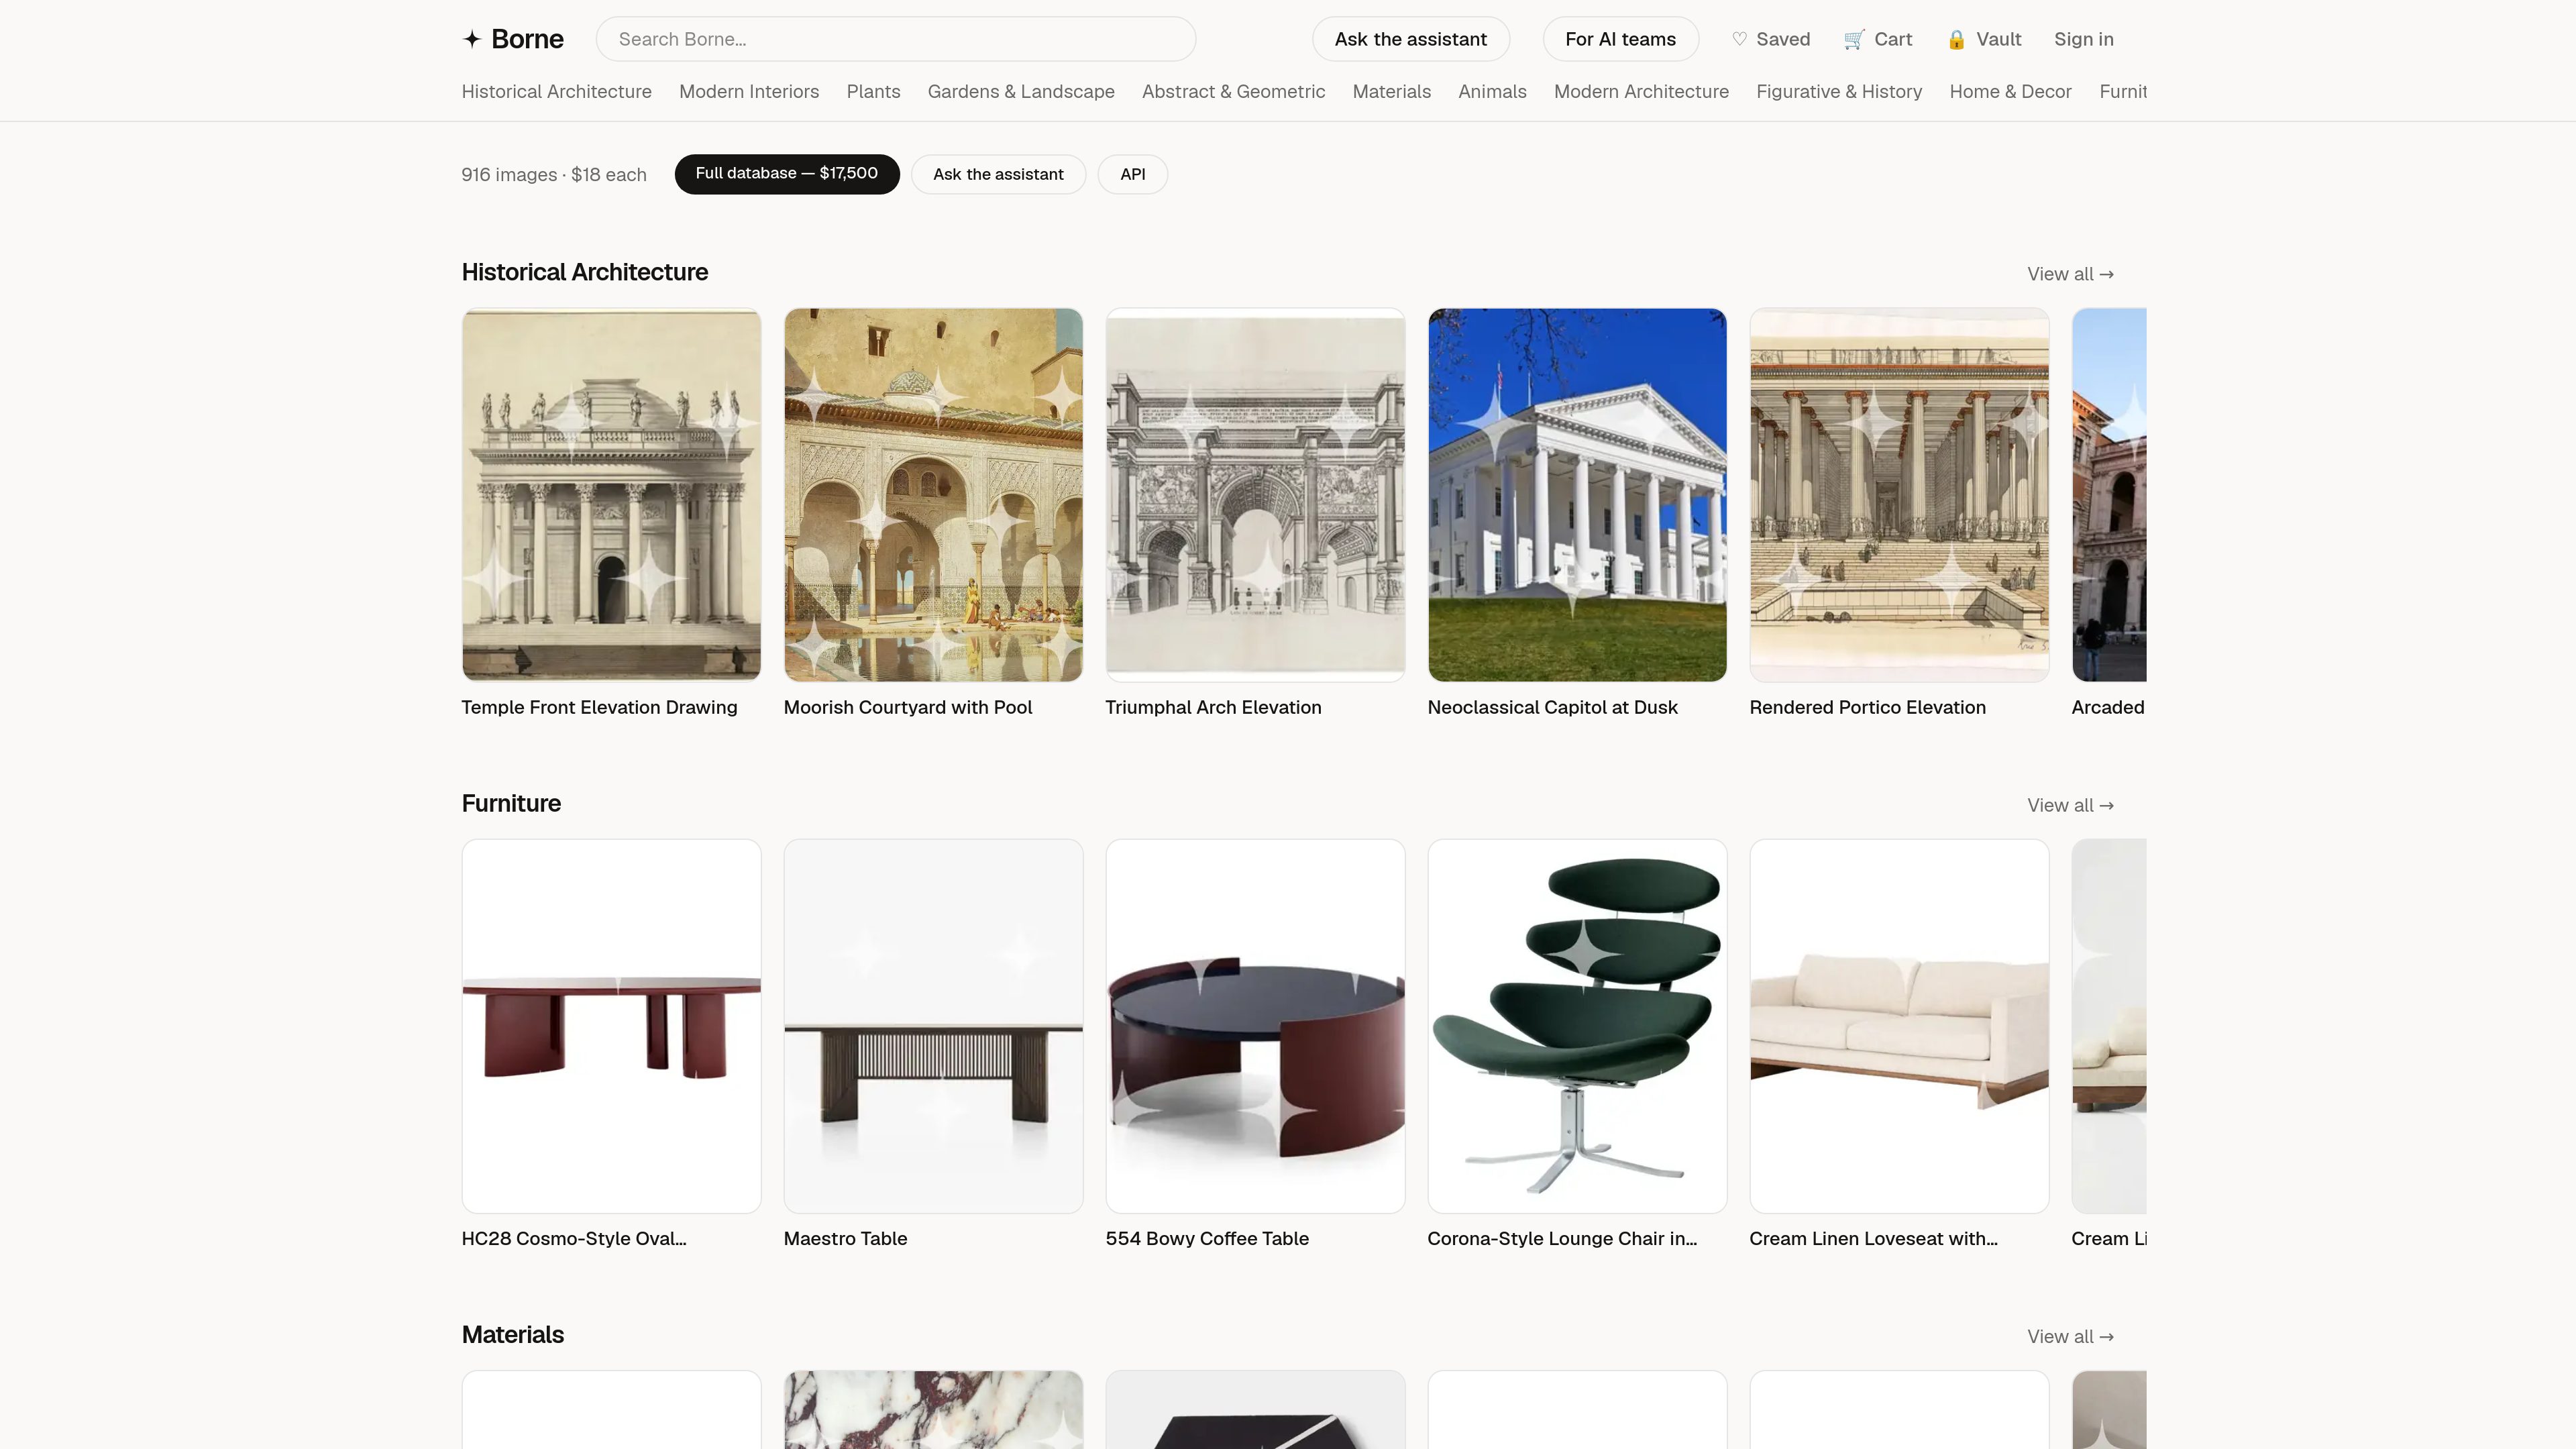
Task: Open Ask the assistant in header
Action: click(1410, 39)
